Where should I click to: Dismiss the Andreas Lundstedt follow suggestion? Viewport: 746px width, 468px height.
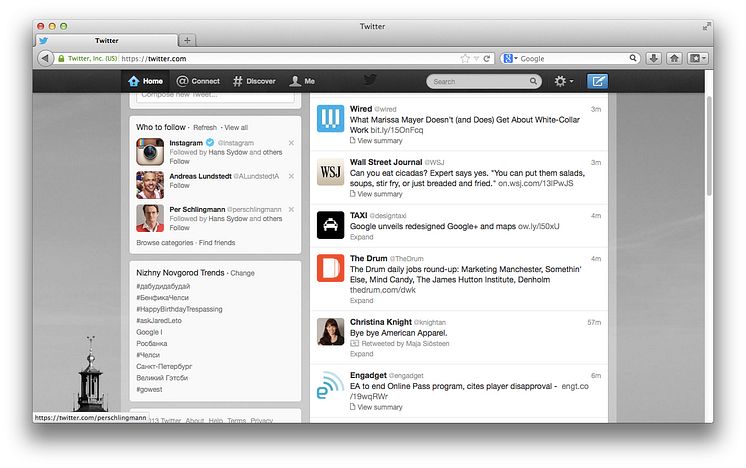(x=291, y=176)
